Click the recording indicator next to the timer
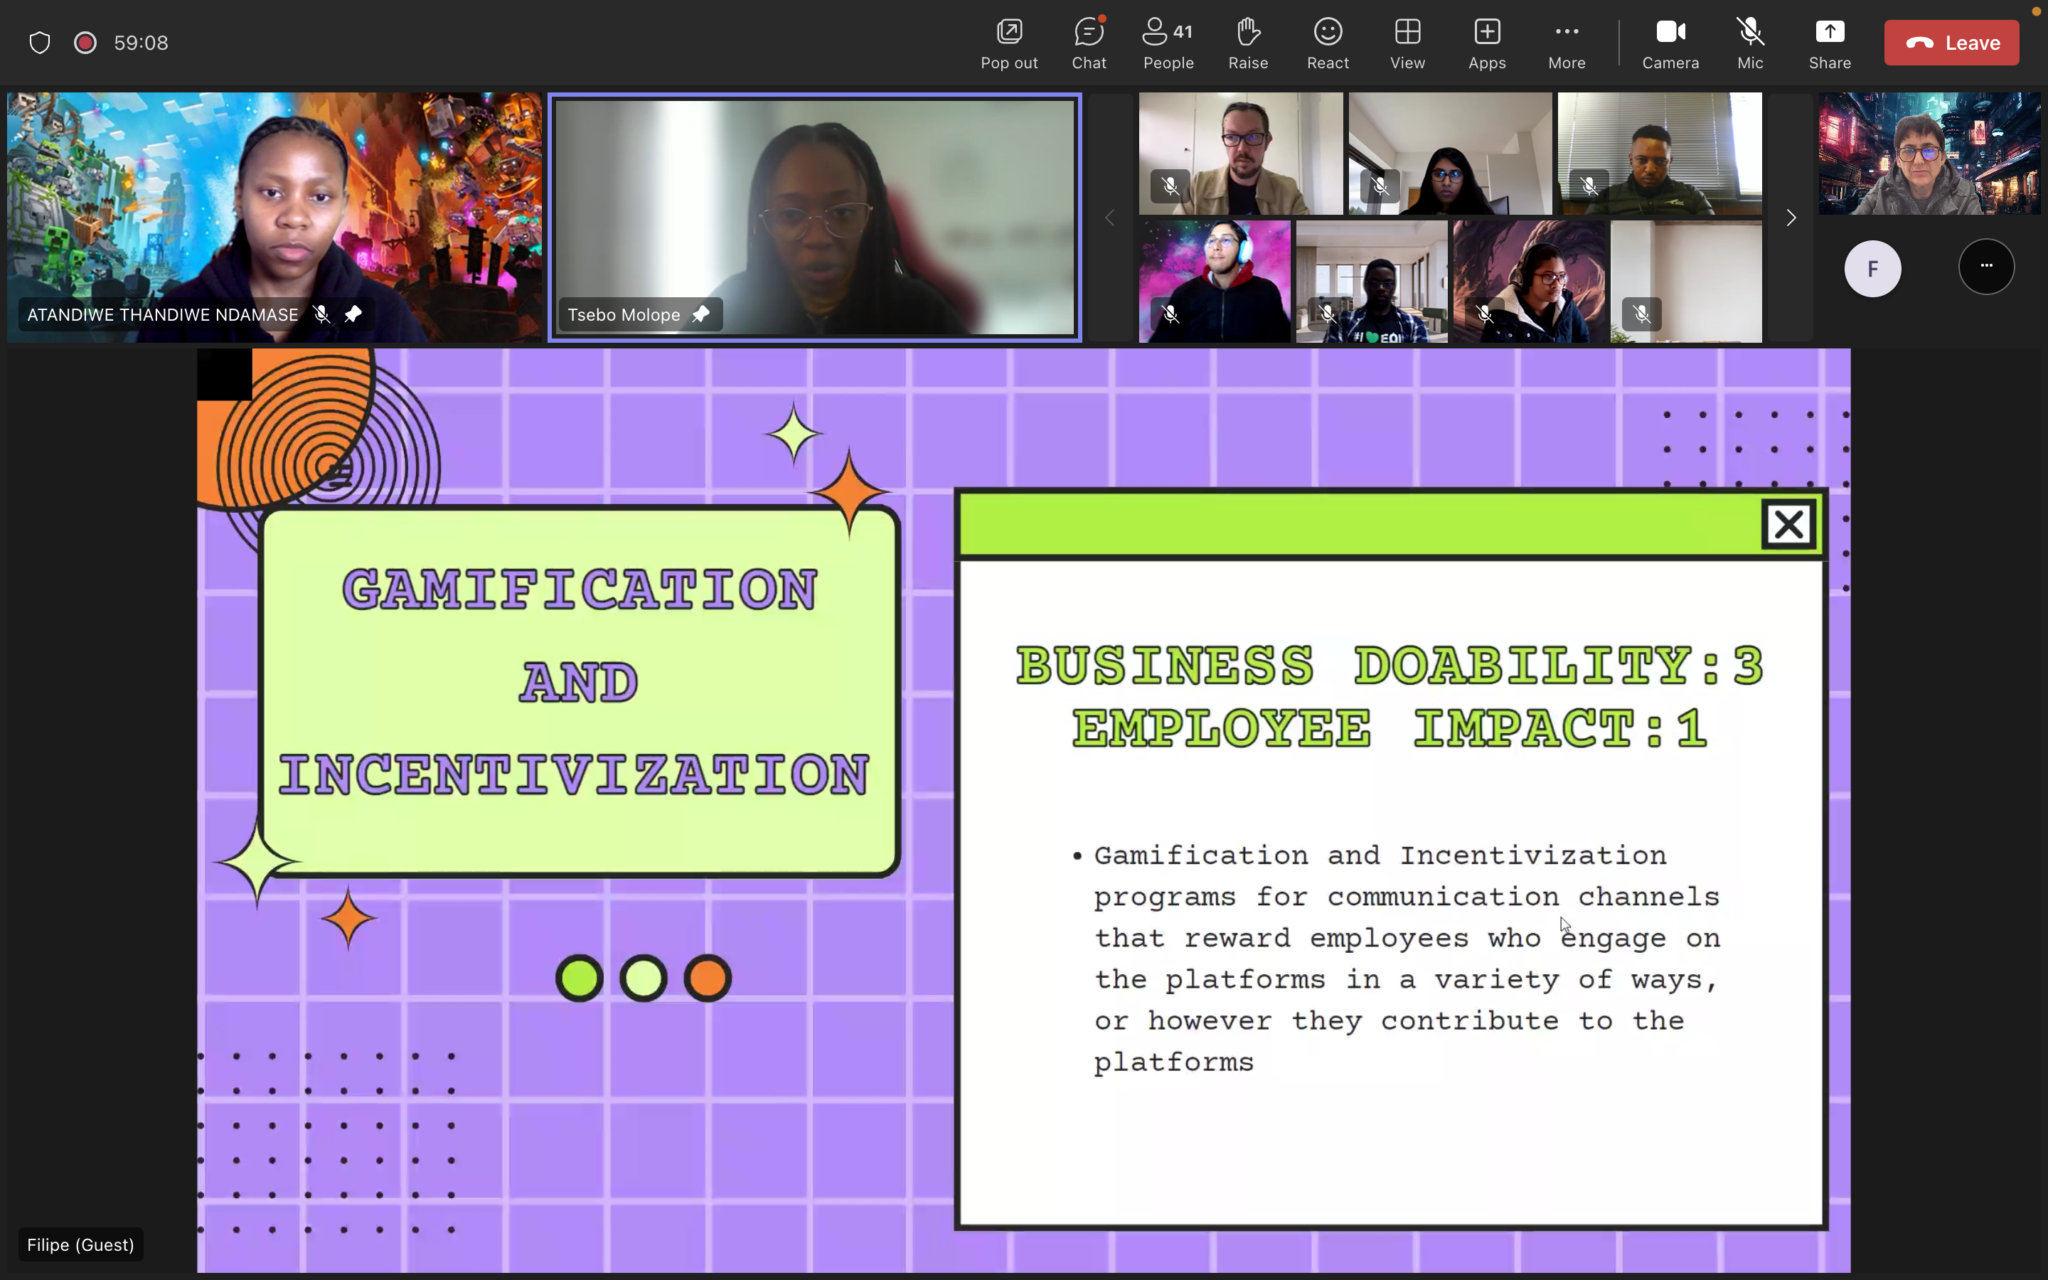 pos(85,42)
